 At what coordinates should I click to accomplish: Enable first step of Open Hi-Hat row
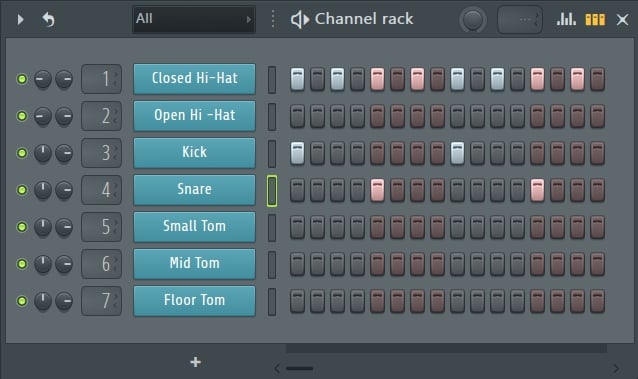[297, 116]
